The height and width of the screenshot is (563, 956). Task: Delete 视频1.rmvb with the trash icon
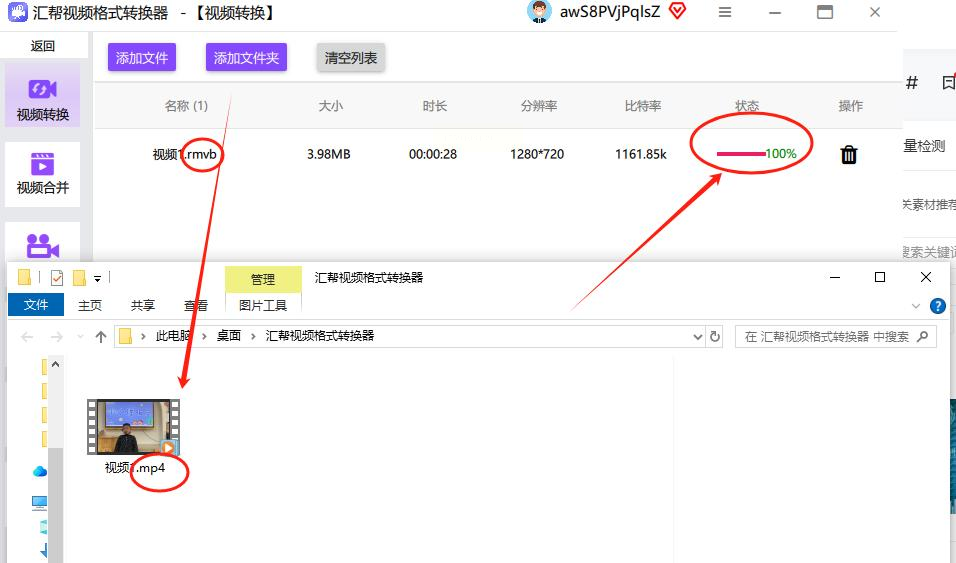coord(849,154)
